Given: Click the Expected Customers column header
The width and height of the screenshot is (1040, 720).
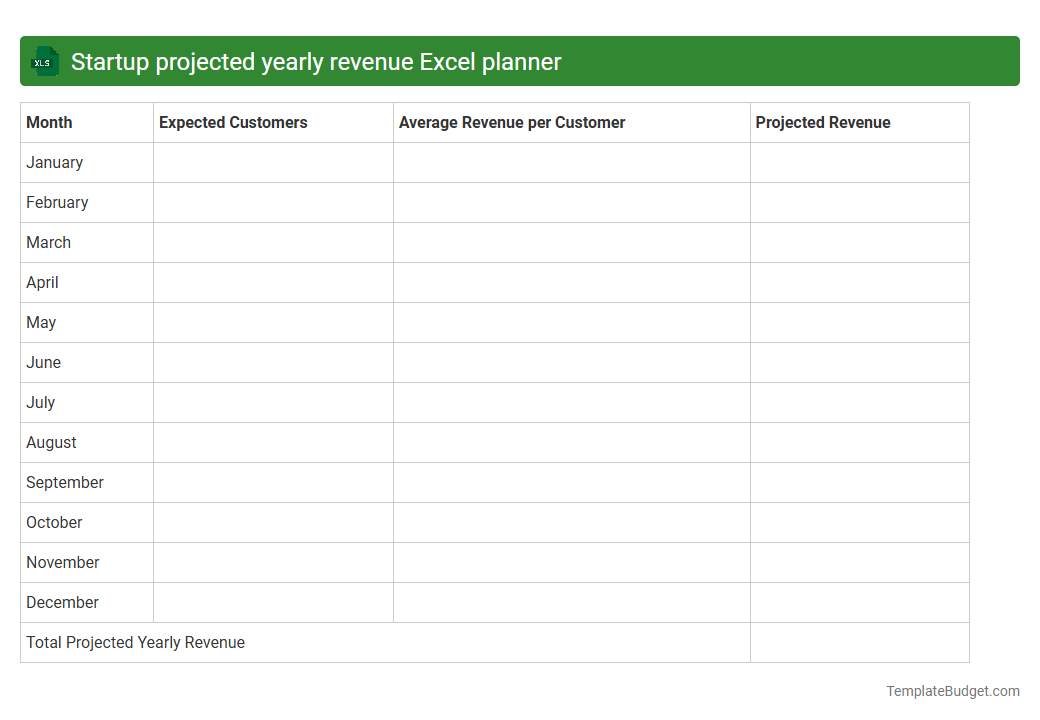Looking at the screenshot, I should [x=232, y=122].
